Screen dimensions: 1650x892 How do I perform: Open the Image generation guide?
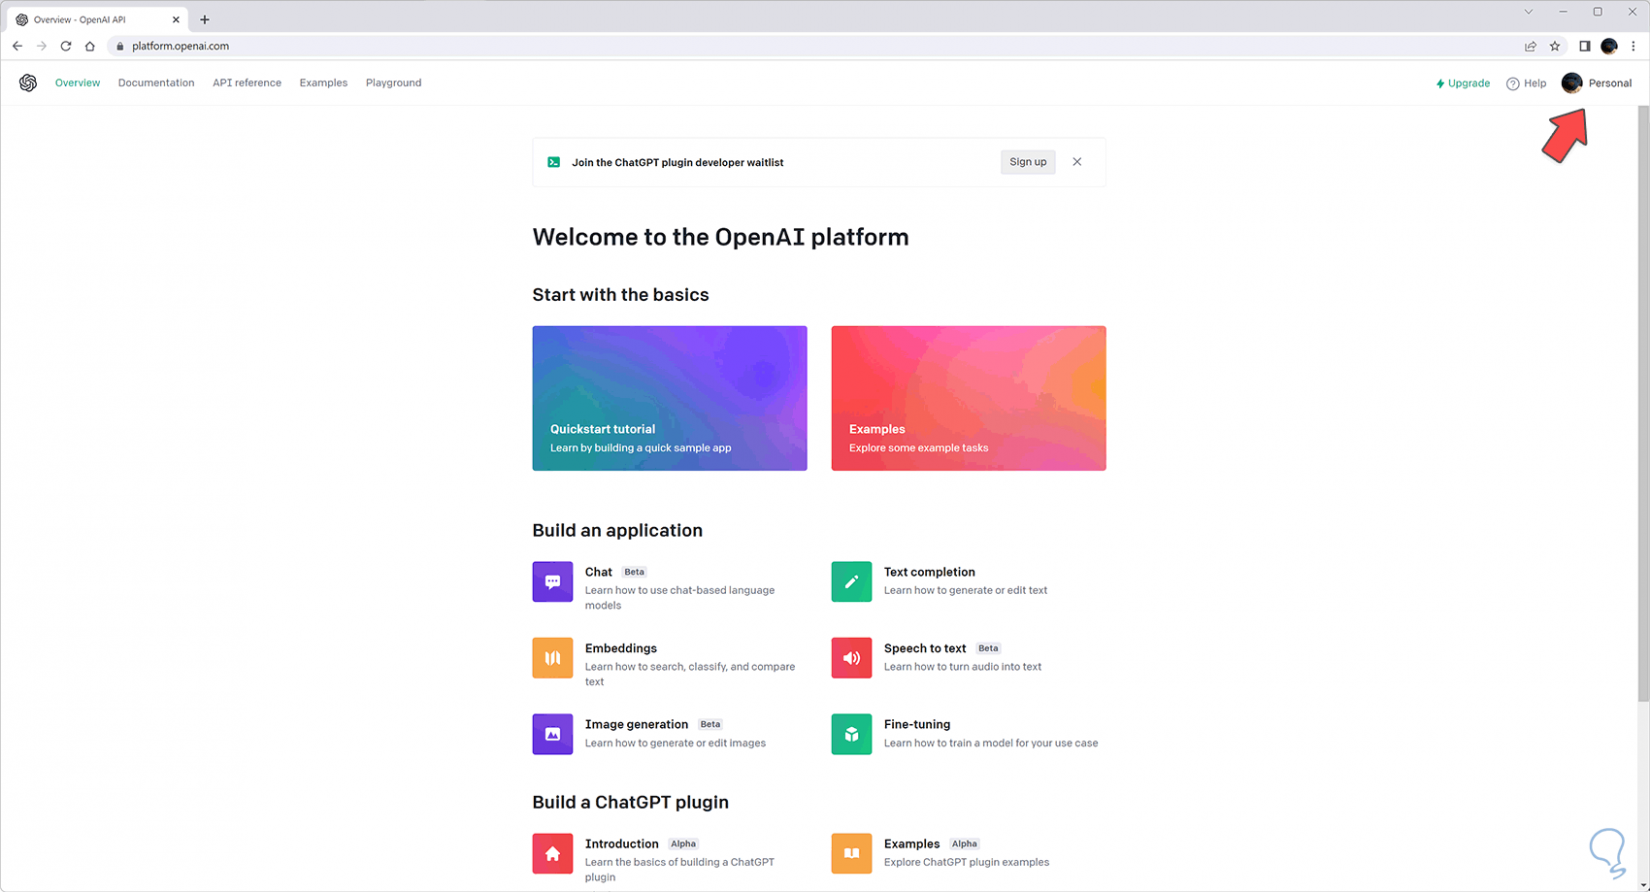(x=636, y=724)
